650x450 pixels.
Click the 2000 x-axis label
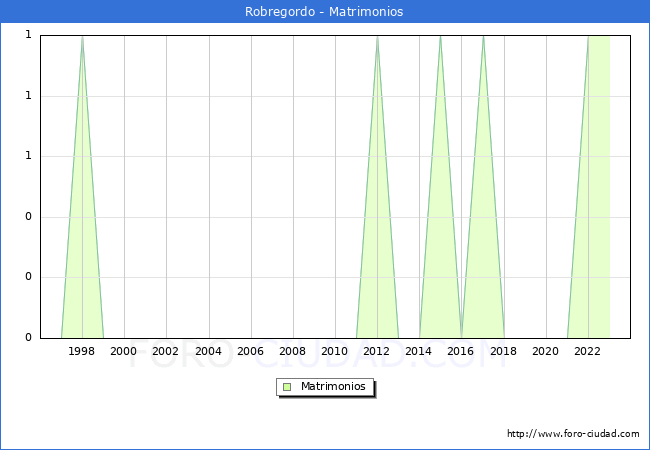pos(124,351)
